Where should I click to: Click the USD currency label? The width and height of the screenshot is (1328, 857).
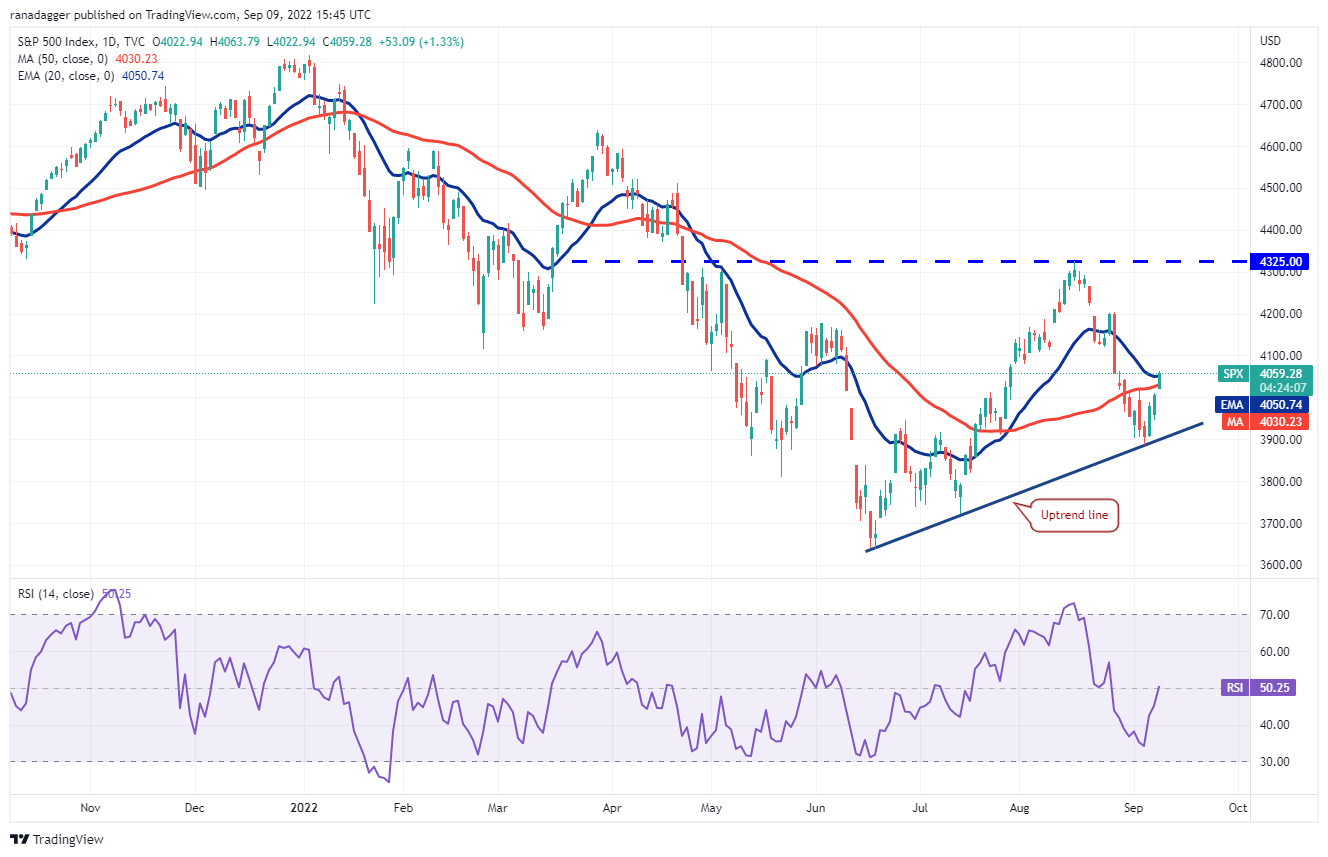click(x=1271, y=41)
